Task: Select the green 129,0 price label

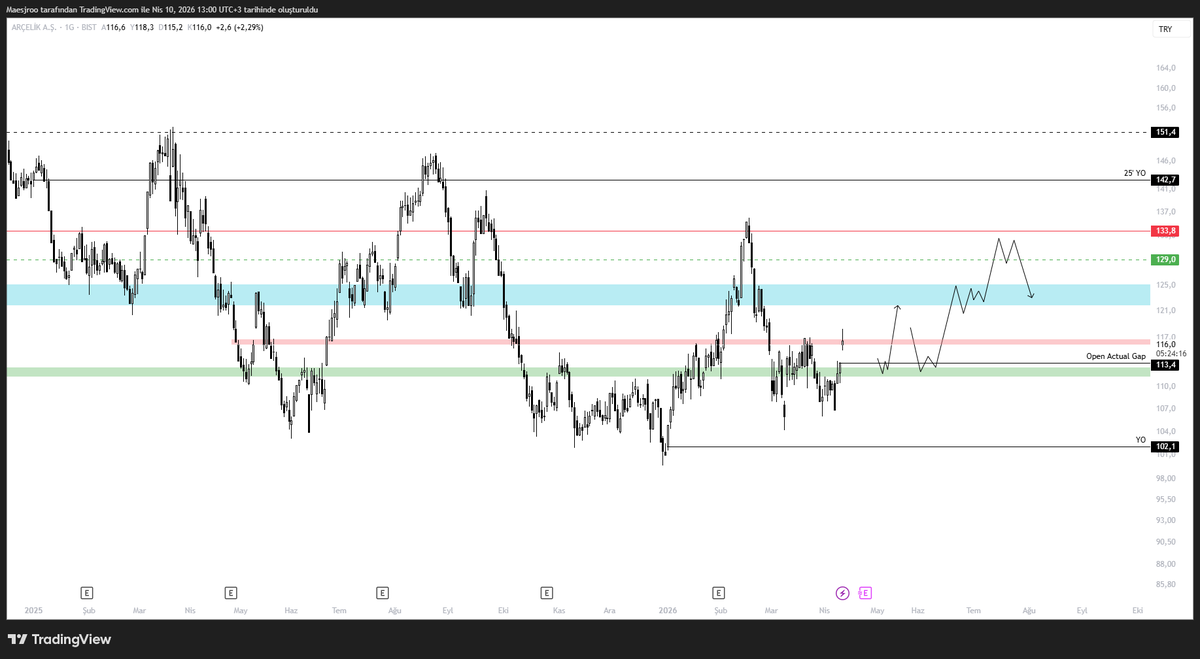Action: tap(1166, 259)
